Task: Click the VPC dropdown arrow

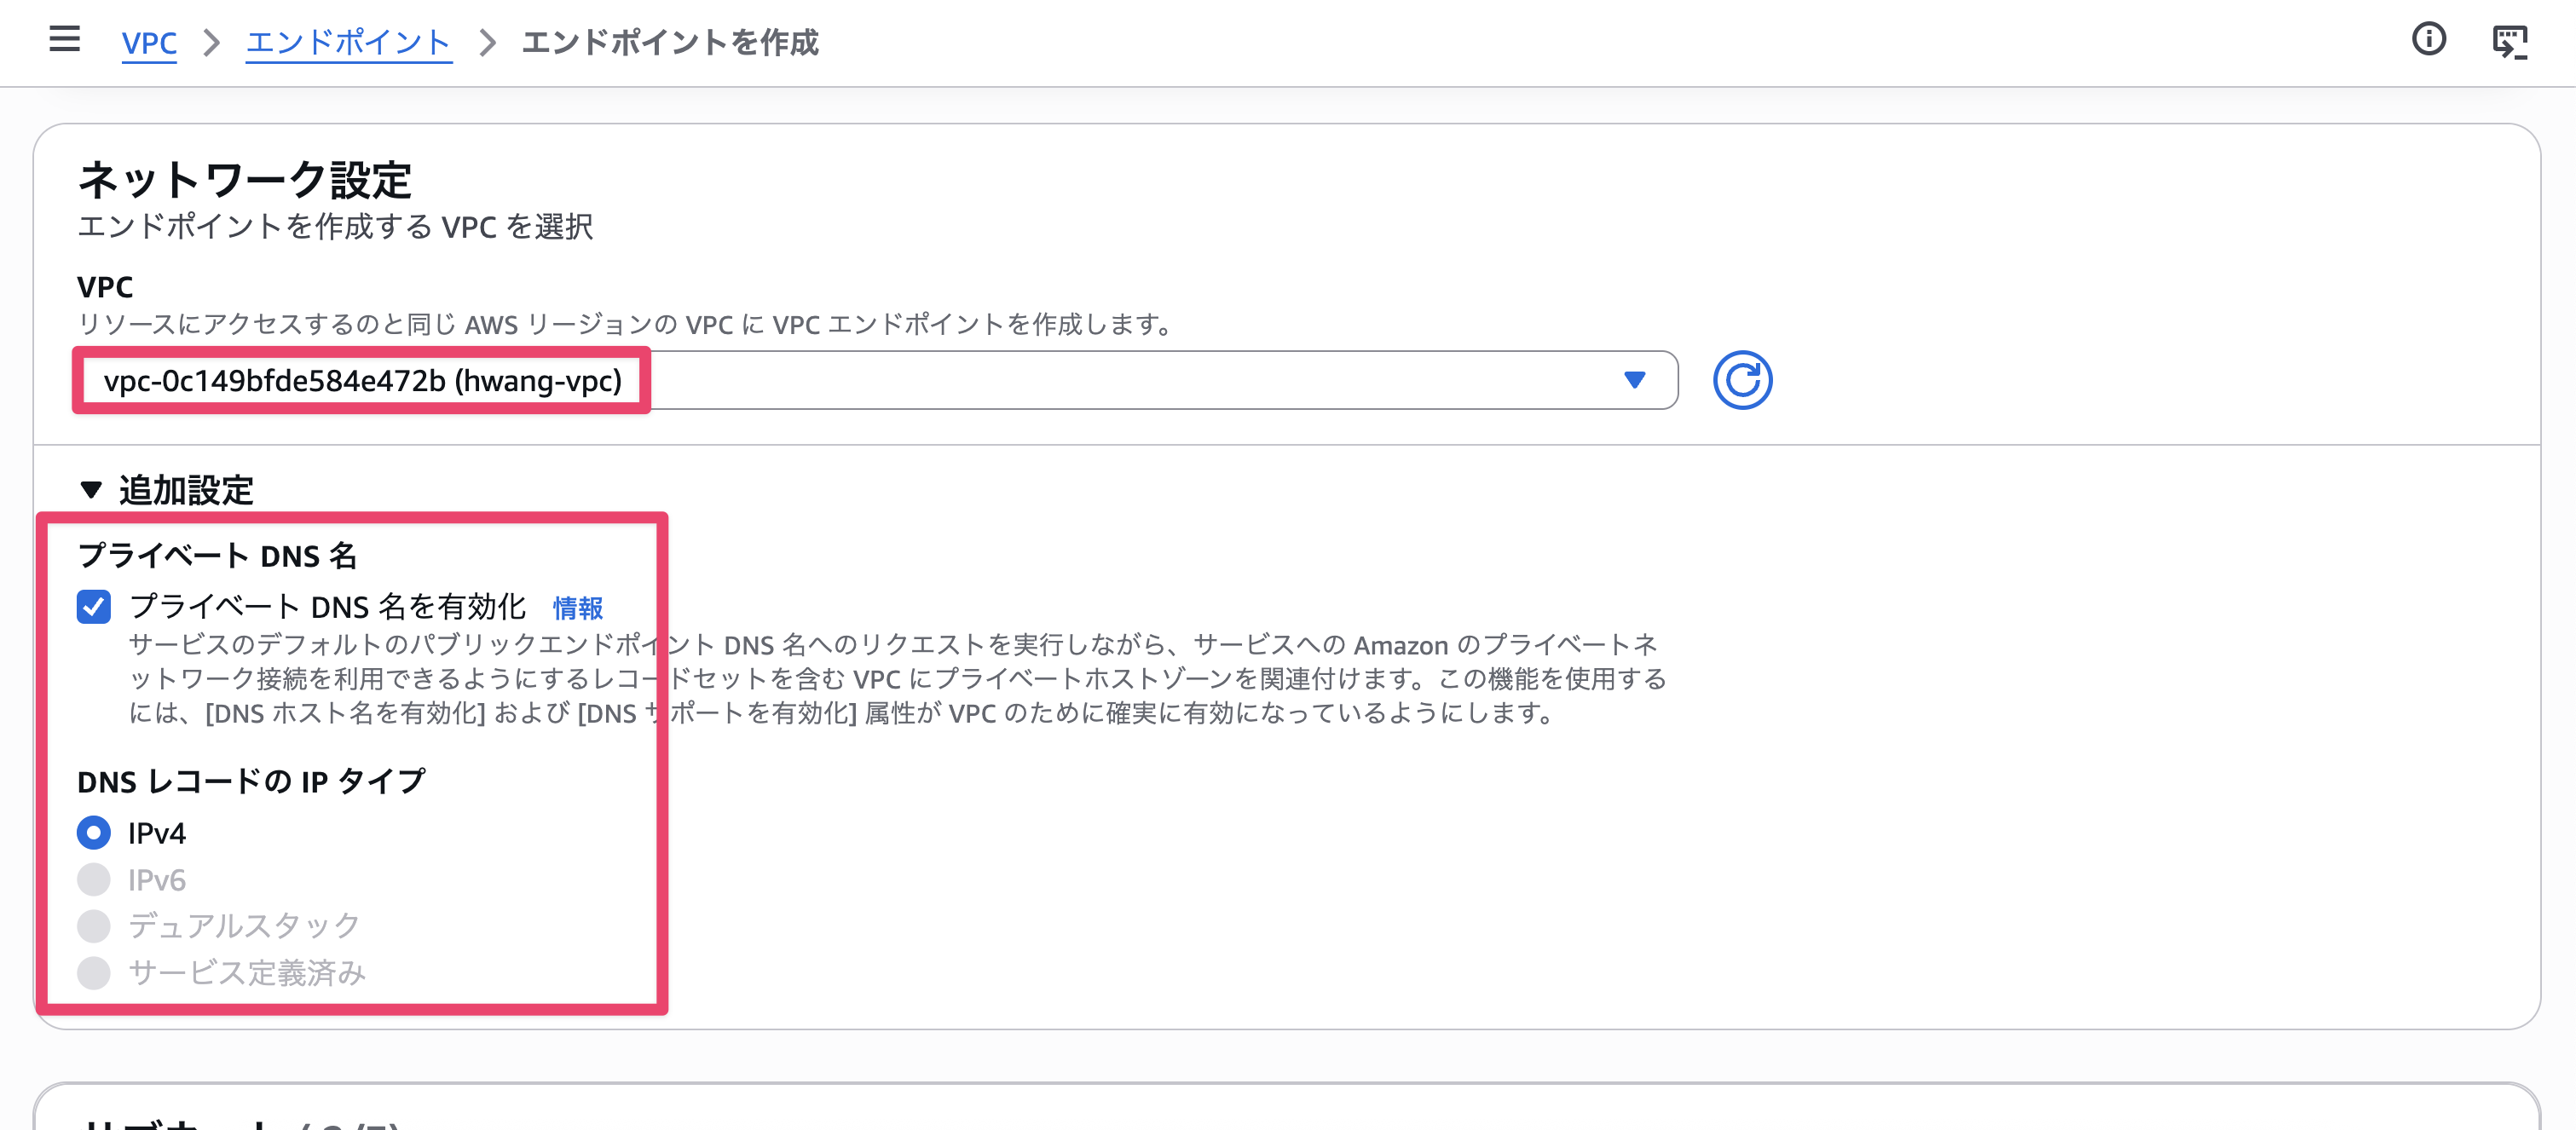Action: (1634, 380)
